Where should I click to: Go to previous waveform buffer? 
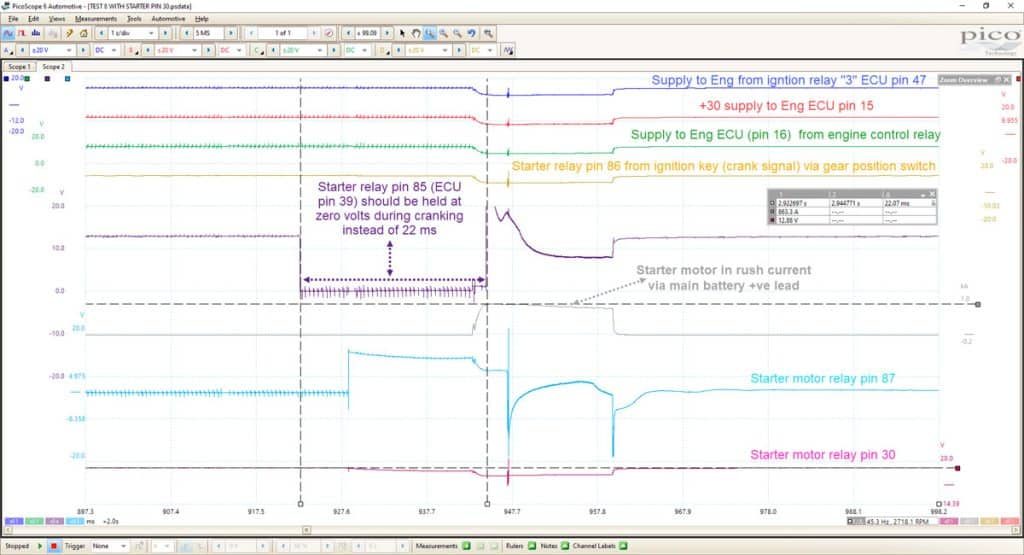[x=251, y=33]
